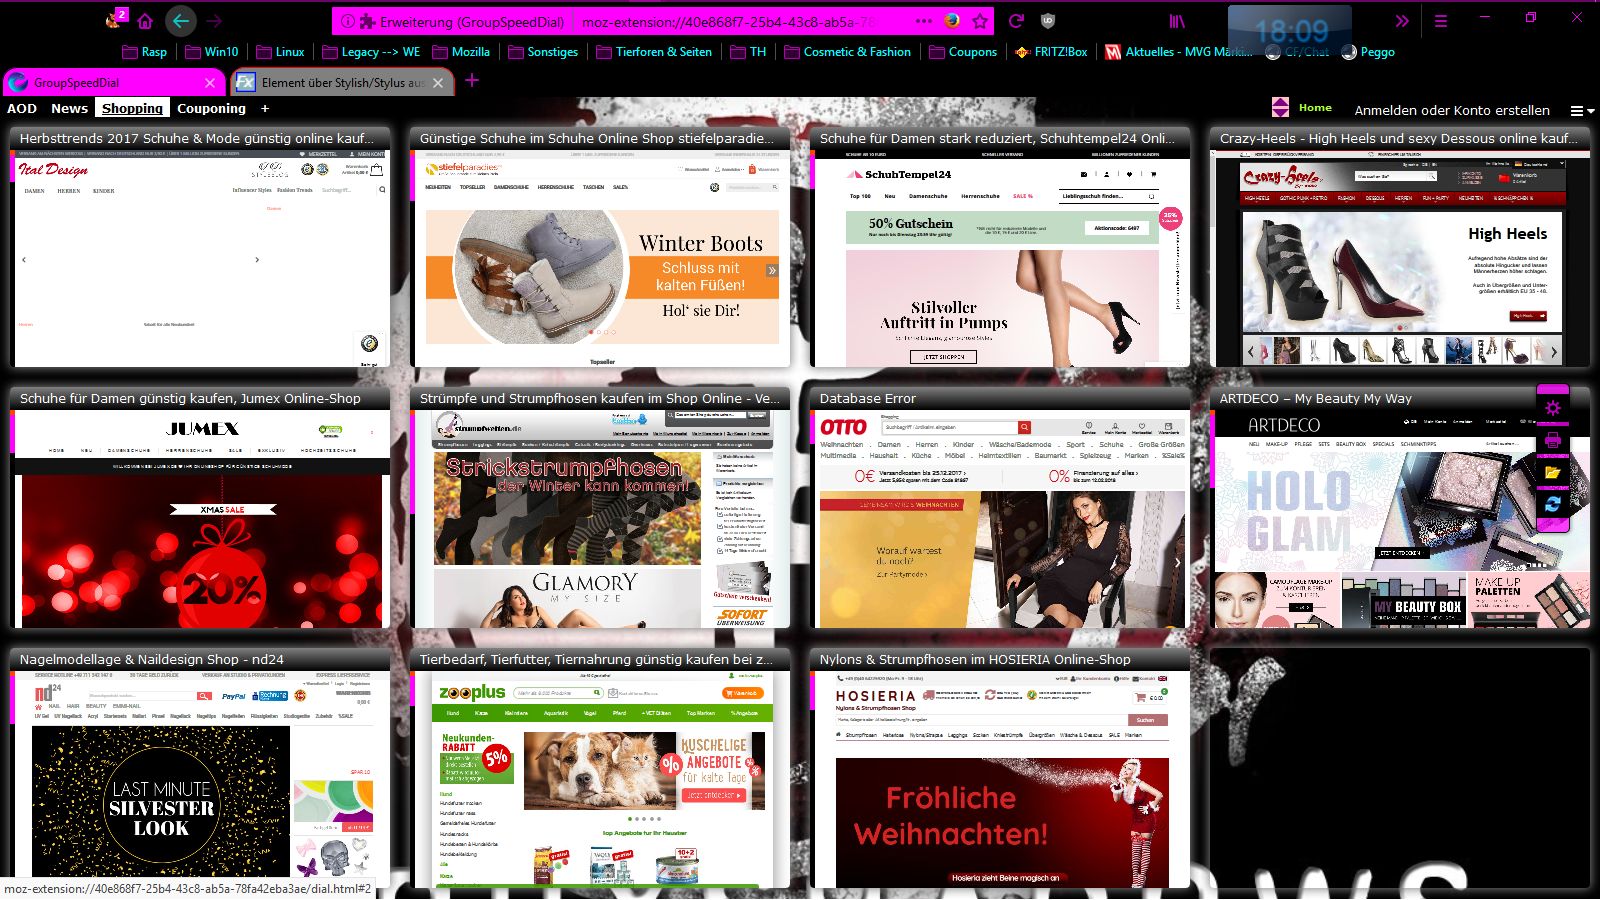Show more toolbar items overflow chevron
This screenshot has width=1600, height=900.
coord(1402,20)
